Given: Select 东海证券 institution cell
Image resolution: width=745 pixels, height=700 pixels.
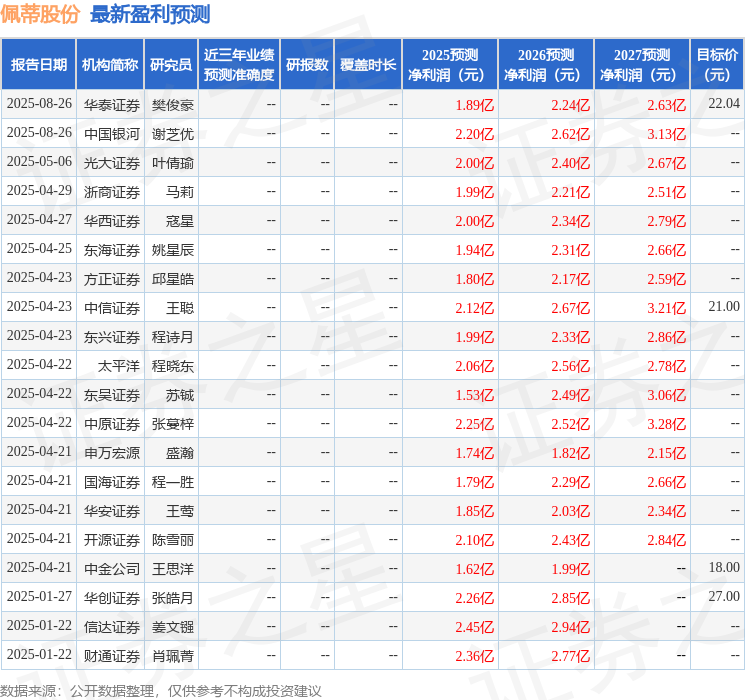Looking at the screenshot, I should pos(112,250).
